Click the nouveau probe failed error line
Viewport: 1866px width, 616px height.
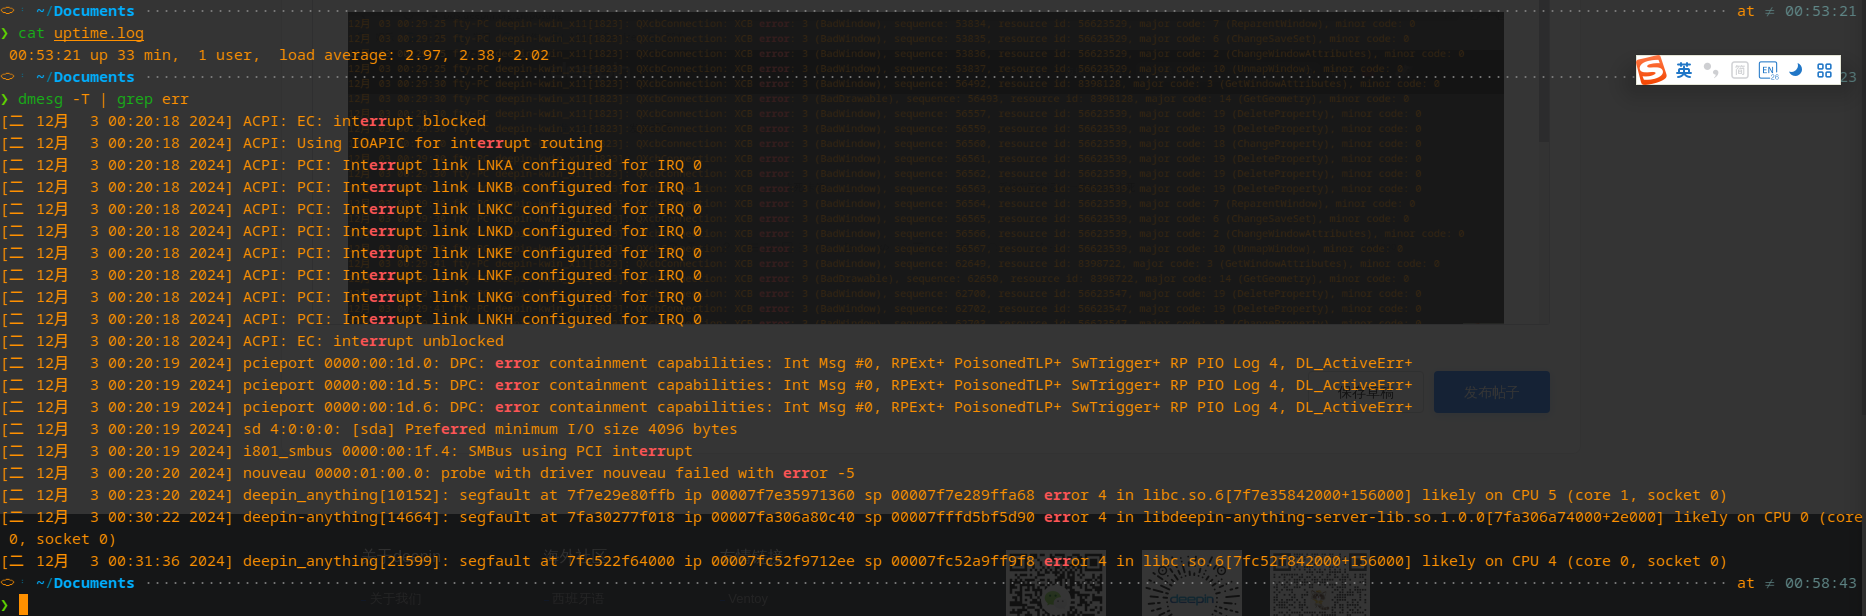(428, 473)
